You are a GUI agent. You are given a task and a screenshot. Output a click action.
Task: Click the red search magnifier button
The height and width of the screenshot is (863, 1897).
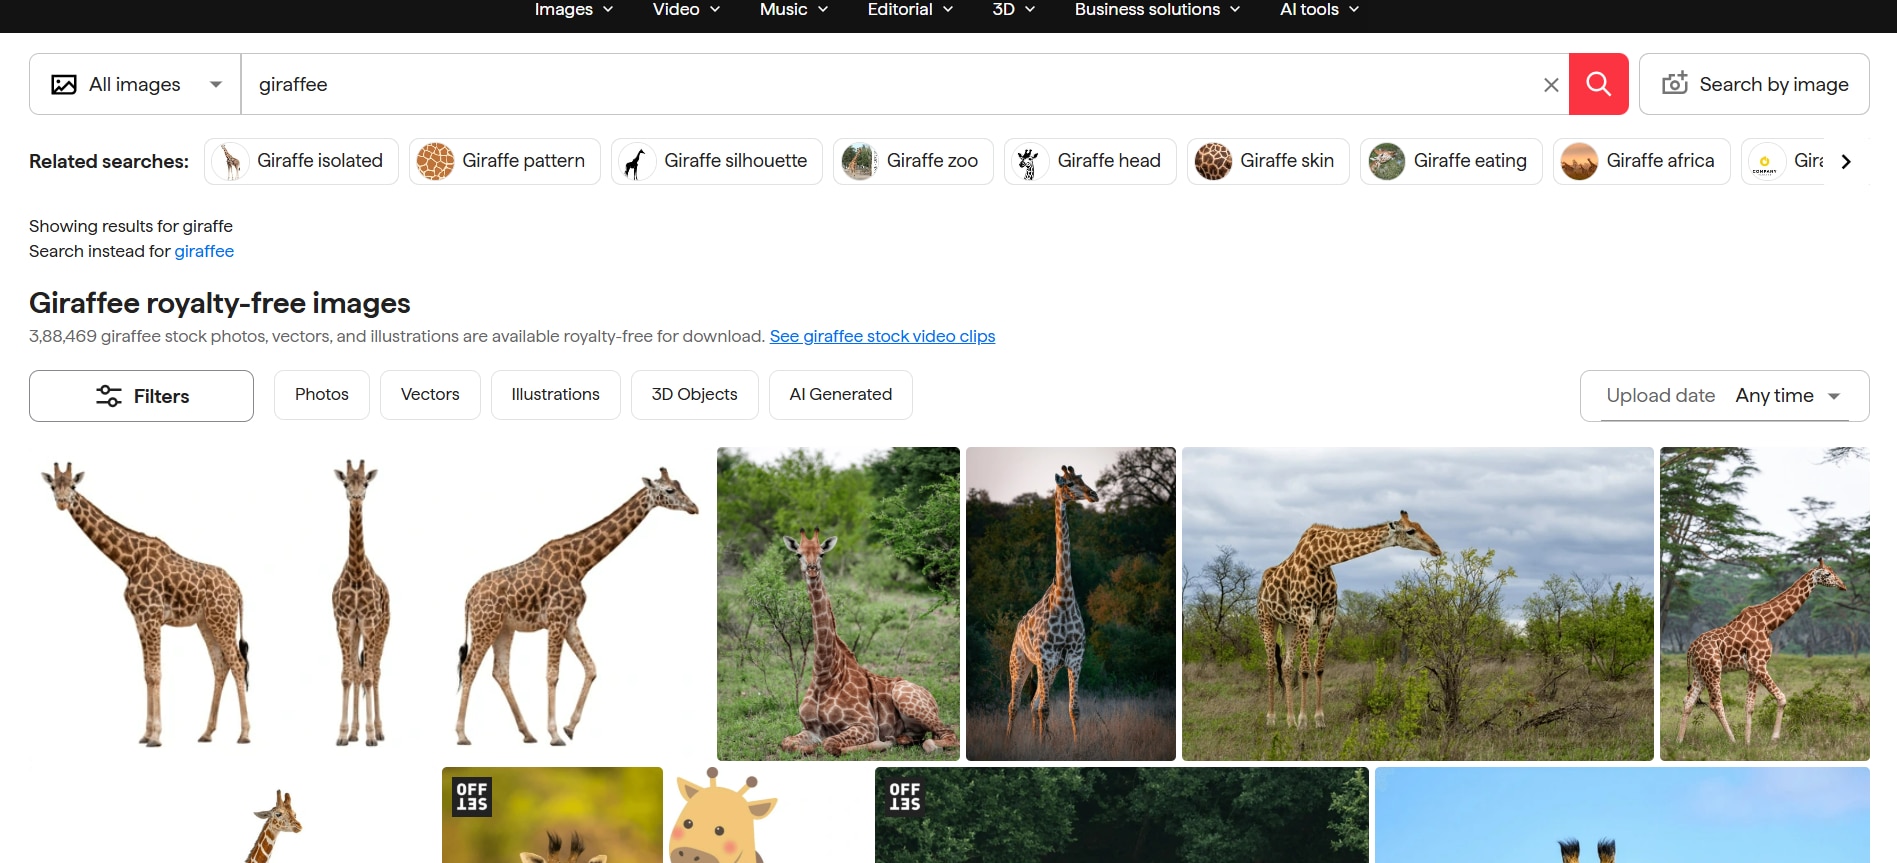(1598, 84)
